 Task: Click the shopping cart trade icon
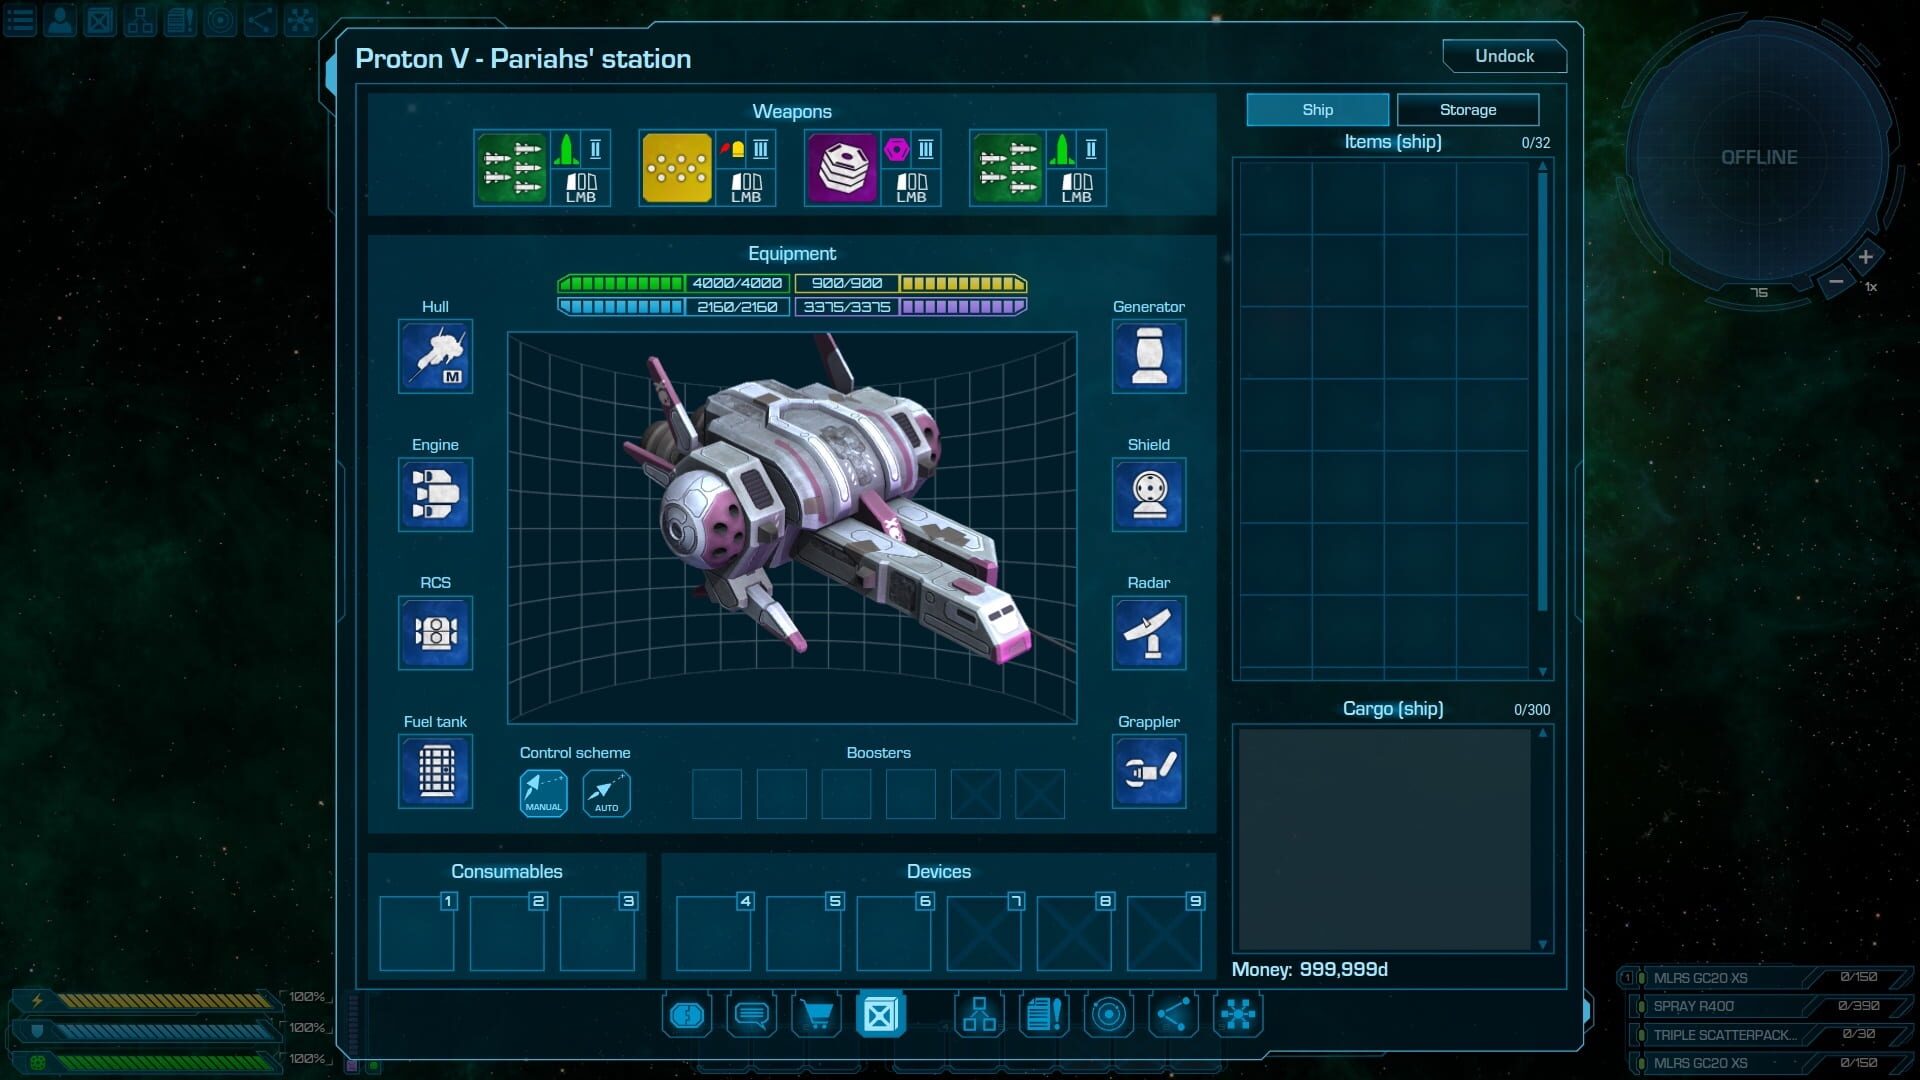pyautogui.click(x=818, y=1015)
